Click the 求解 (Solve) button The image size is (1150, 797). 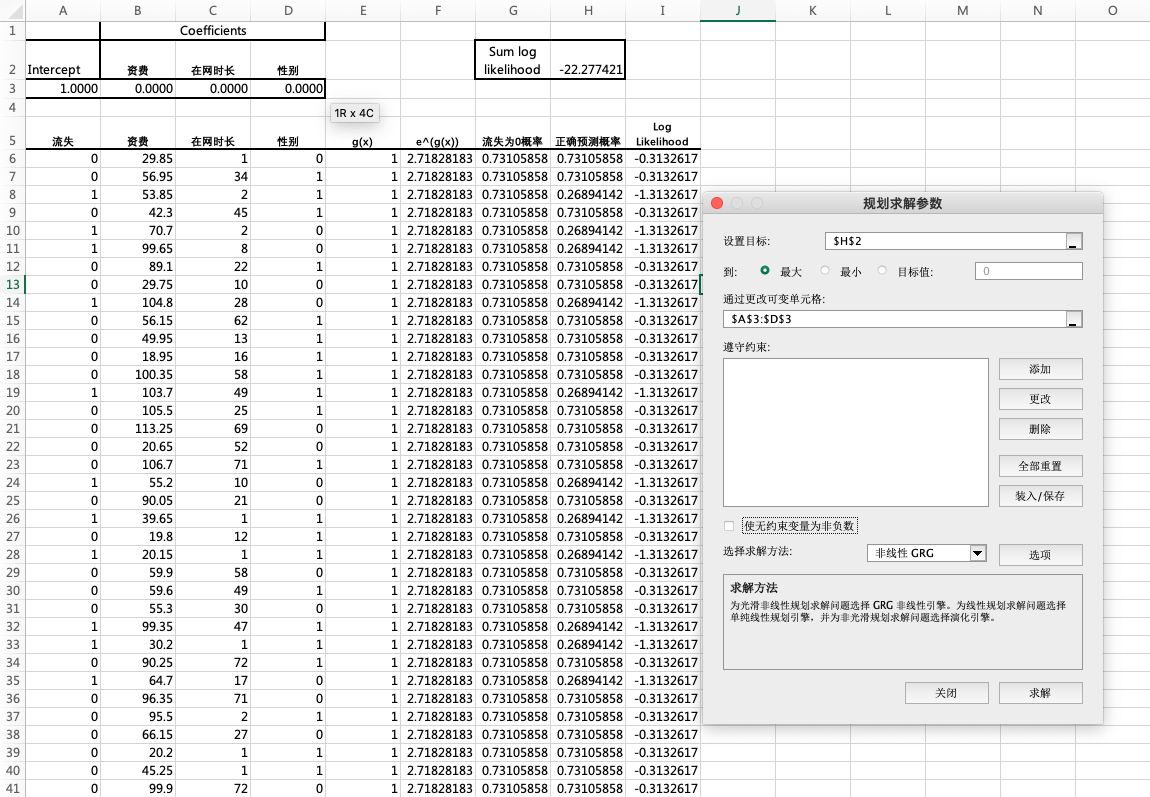tap(1040, 693)
